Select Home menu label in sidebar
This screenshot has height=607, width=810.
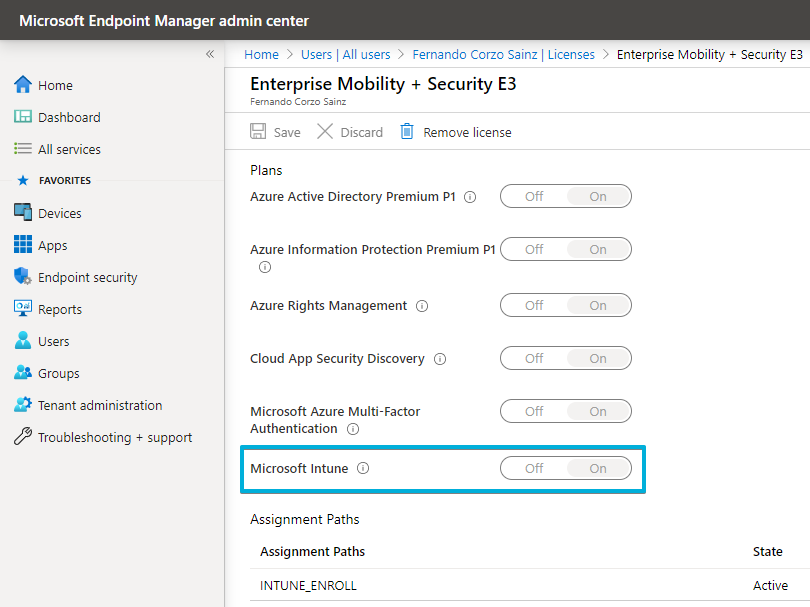pyautogui.click(x=55, y=85)
